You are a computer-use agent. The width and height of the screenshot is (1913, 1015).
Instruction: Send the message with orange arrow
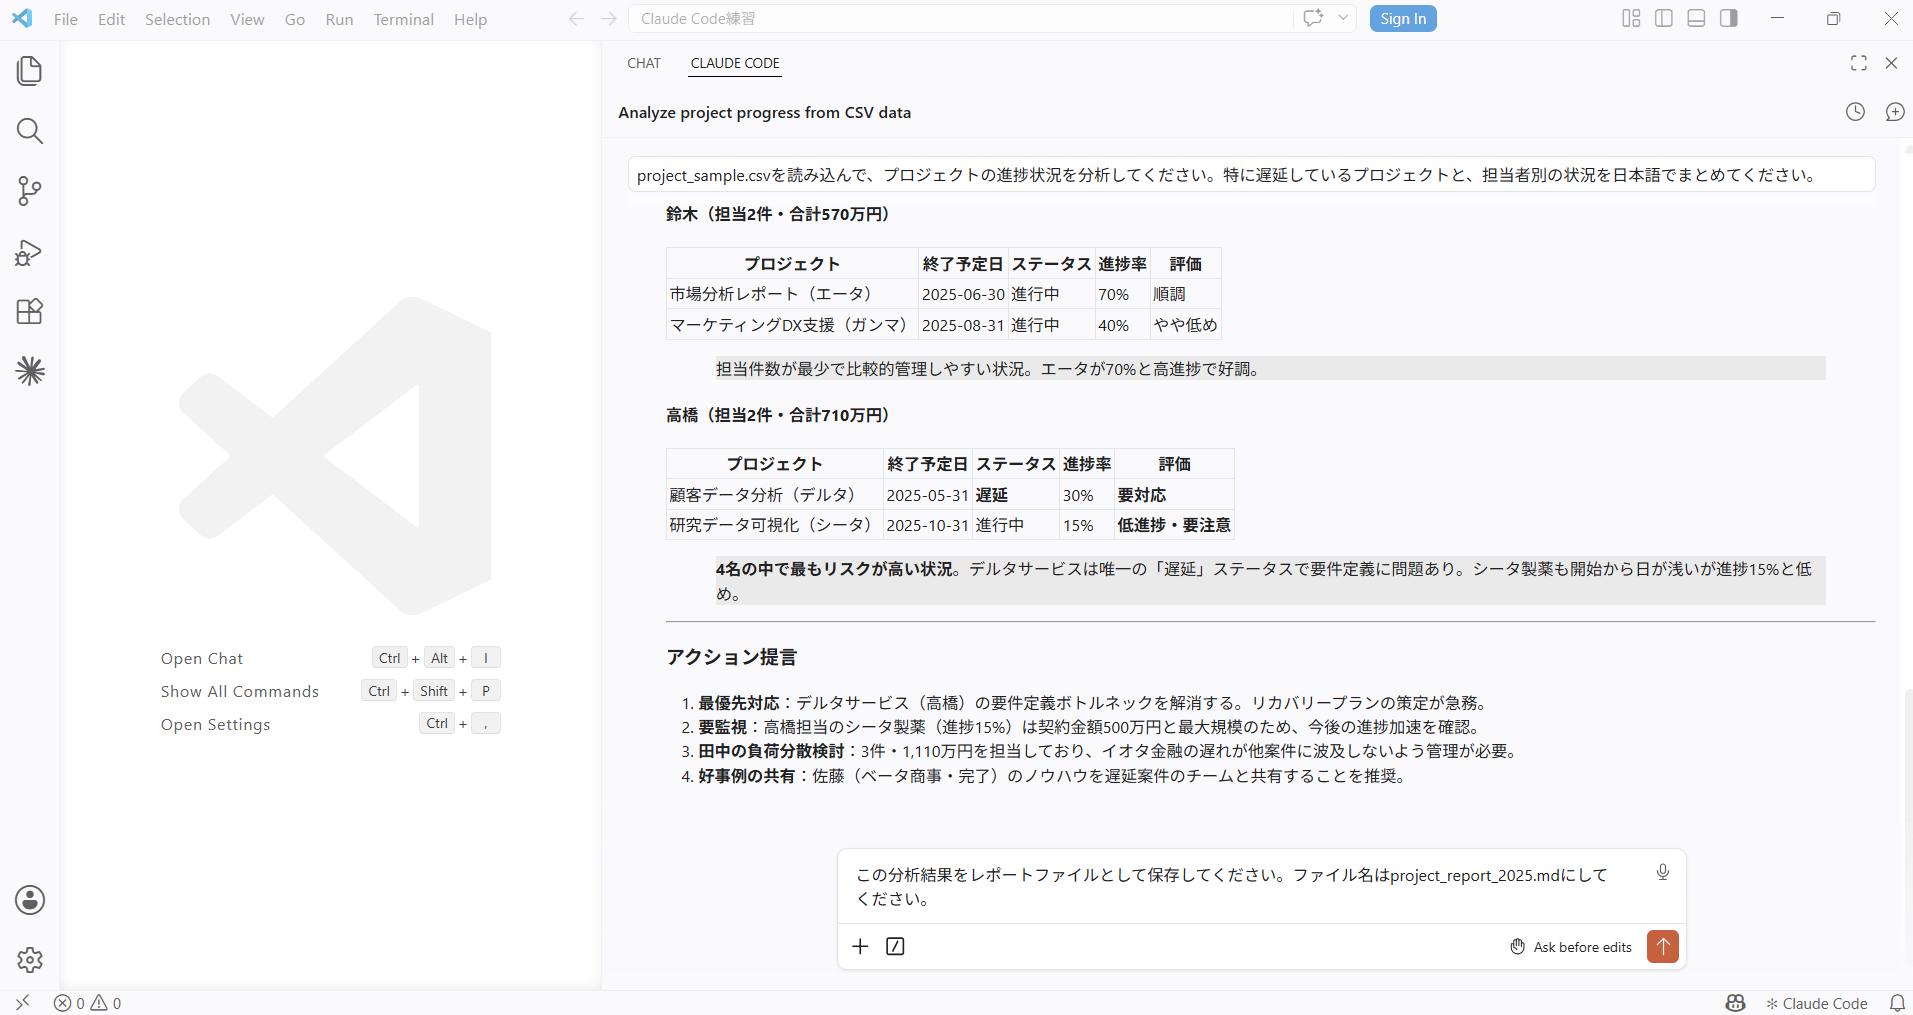pyautogui.click(x=1663, y=946)
